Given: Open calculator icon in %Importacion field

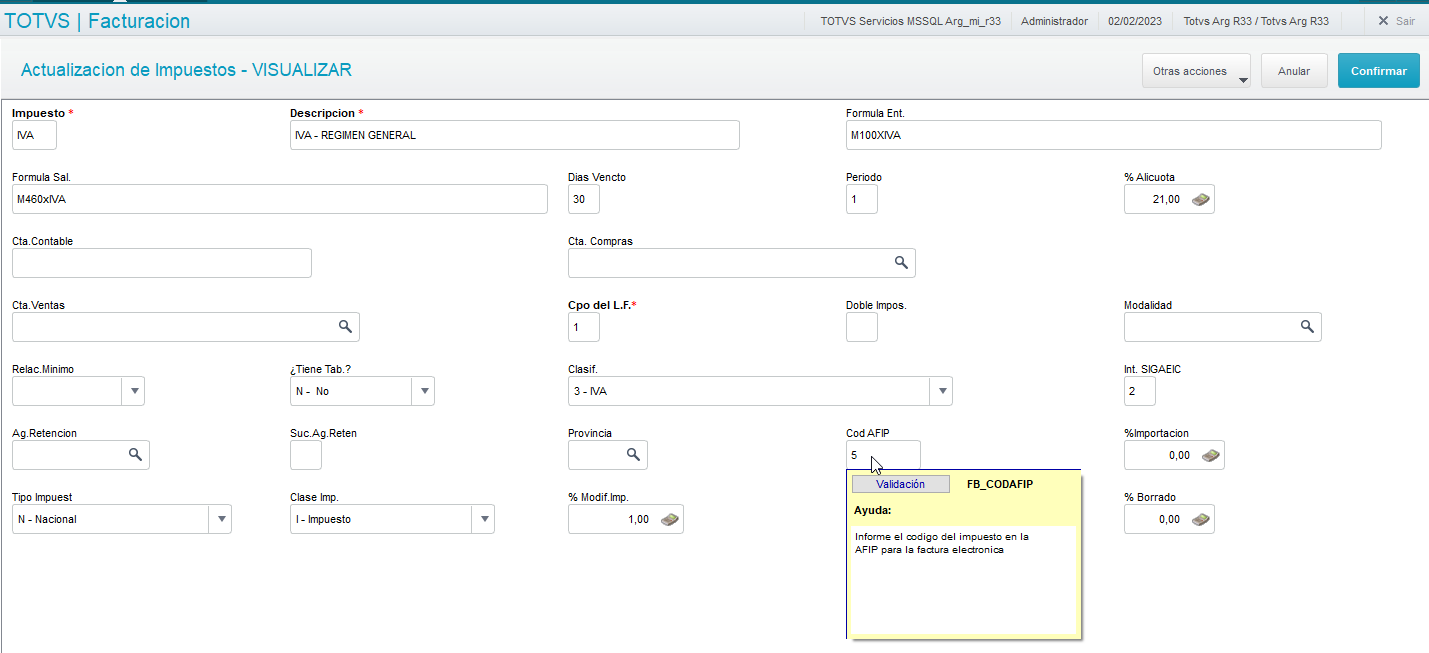Looking at the screenshot, I should tap(1211, 455).
